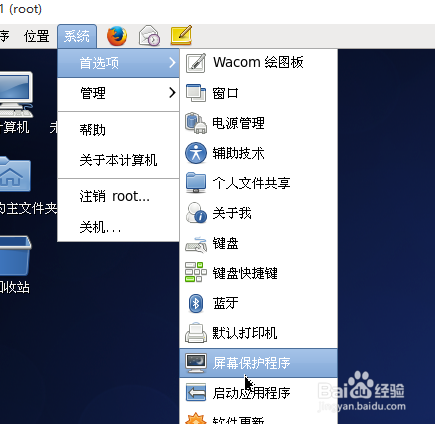Image resolution: width=435 pixels, height=424 pixels.
Task: Click the 键盘 keyboard icon
Action: click(x=196, y=244)
